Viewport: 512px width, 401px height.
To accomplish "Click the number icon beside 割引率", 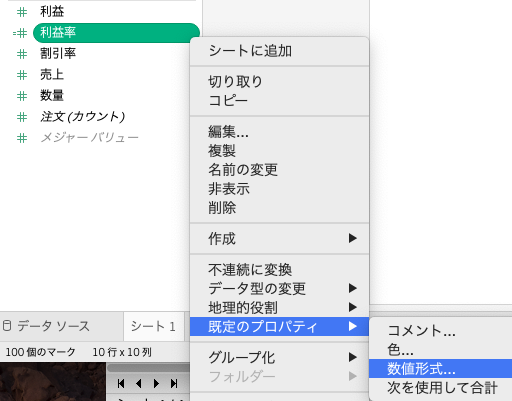I will 22,54.
